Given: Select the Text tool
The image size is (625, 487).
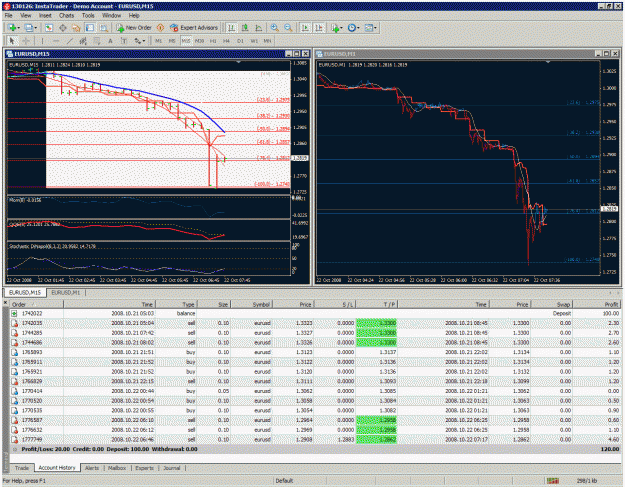Looking at the screenshot, I should point(110,41).
